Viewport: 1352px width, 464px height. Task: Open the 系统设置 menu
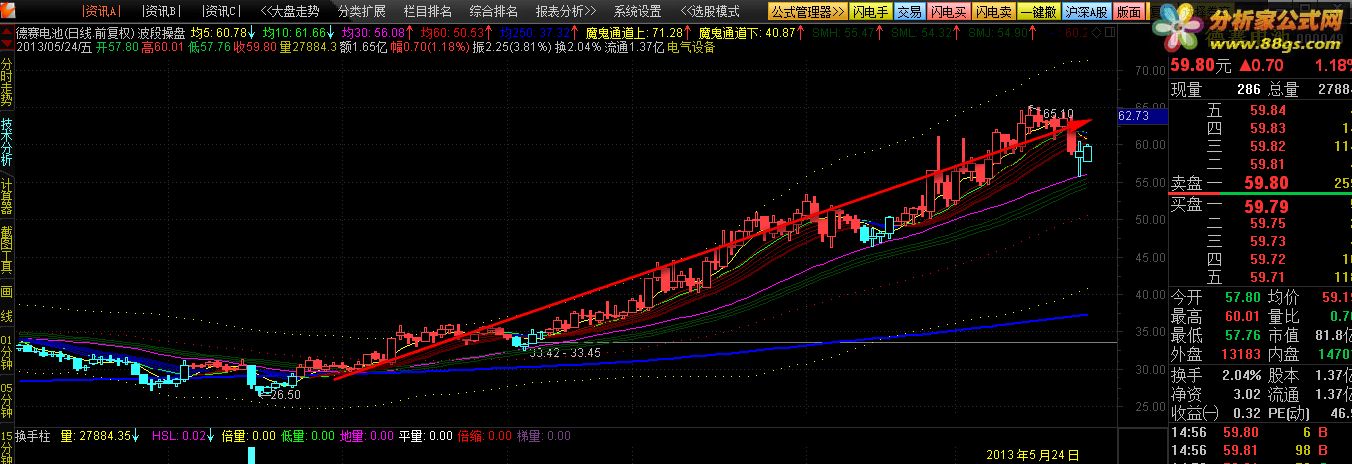637,12
